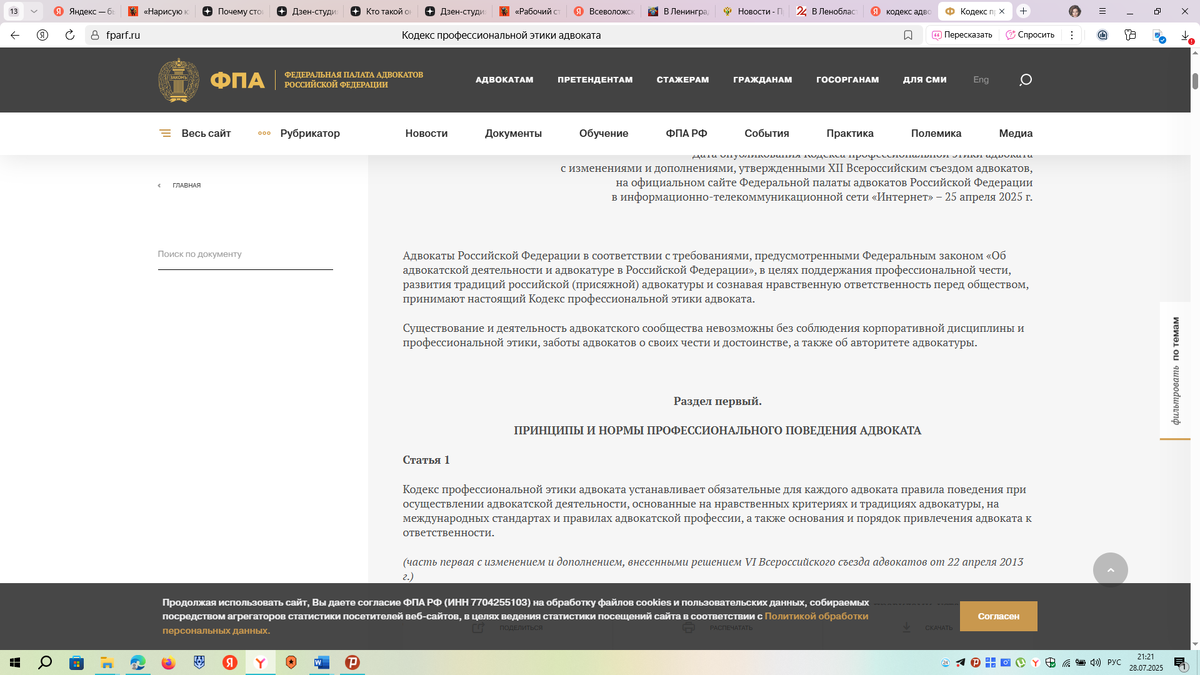Open the 'Рубрикатор' section menu
Viewport: 1200px width, 675px height.
298,133
